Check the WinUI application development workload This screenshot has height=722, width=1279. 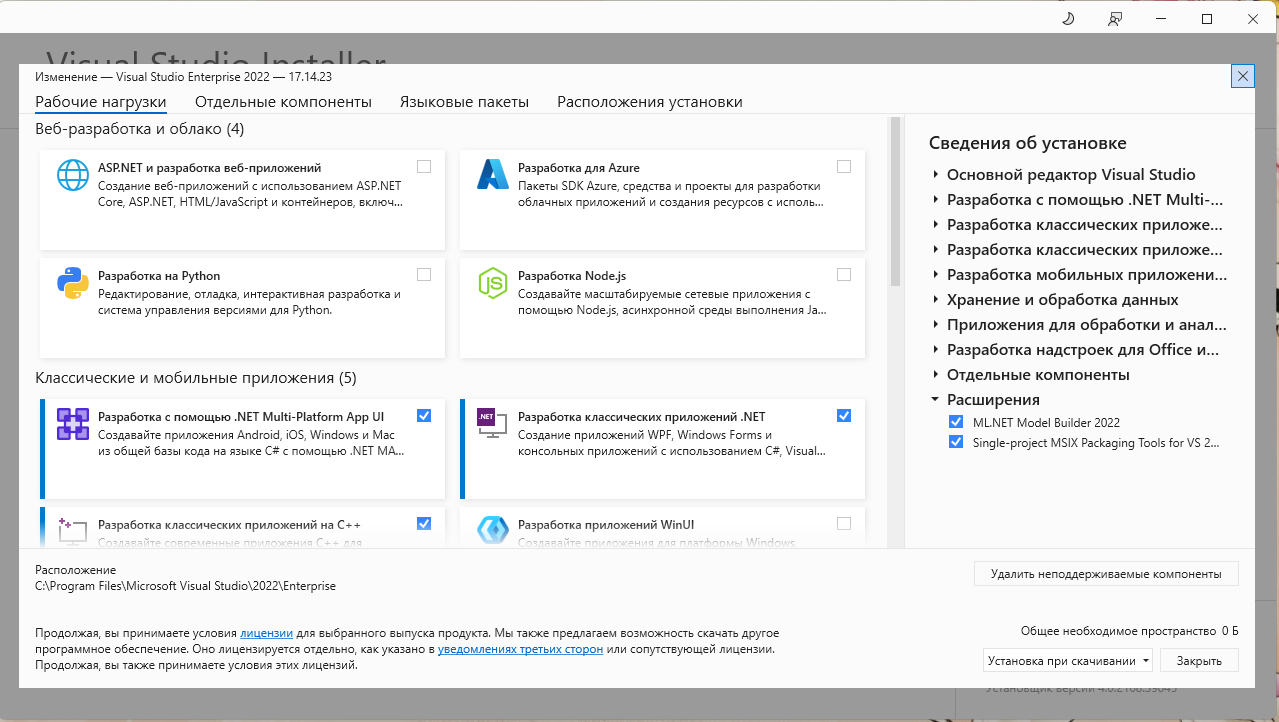coord(844,523)
